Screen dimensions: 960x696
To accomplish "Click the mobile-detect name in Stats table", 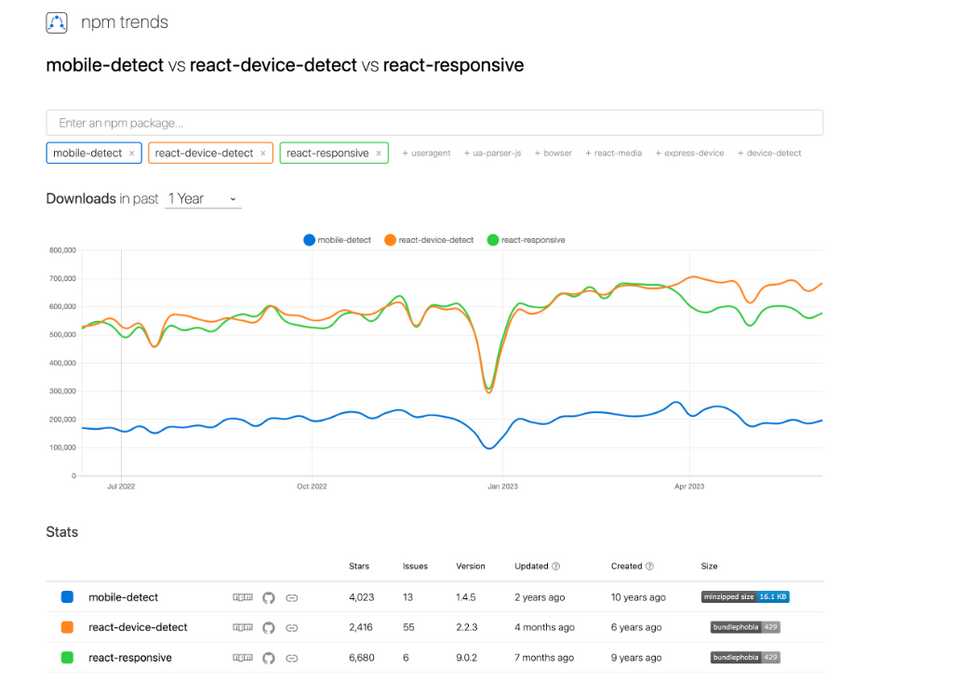I will (123, 597).
